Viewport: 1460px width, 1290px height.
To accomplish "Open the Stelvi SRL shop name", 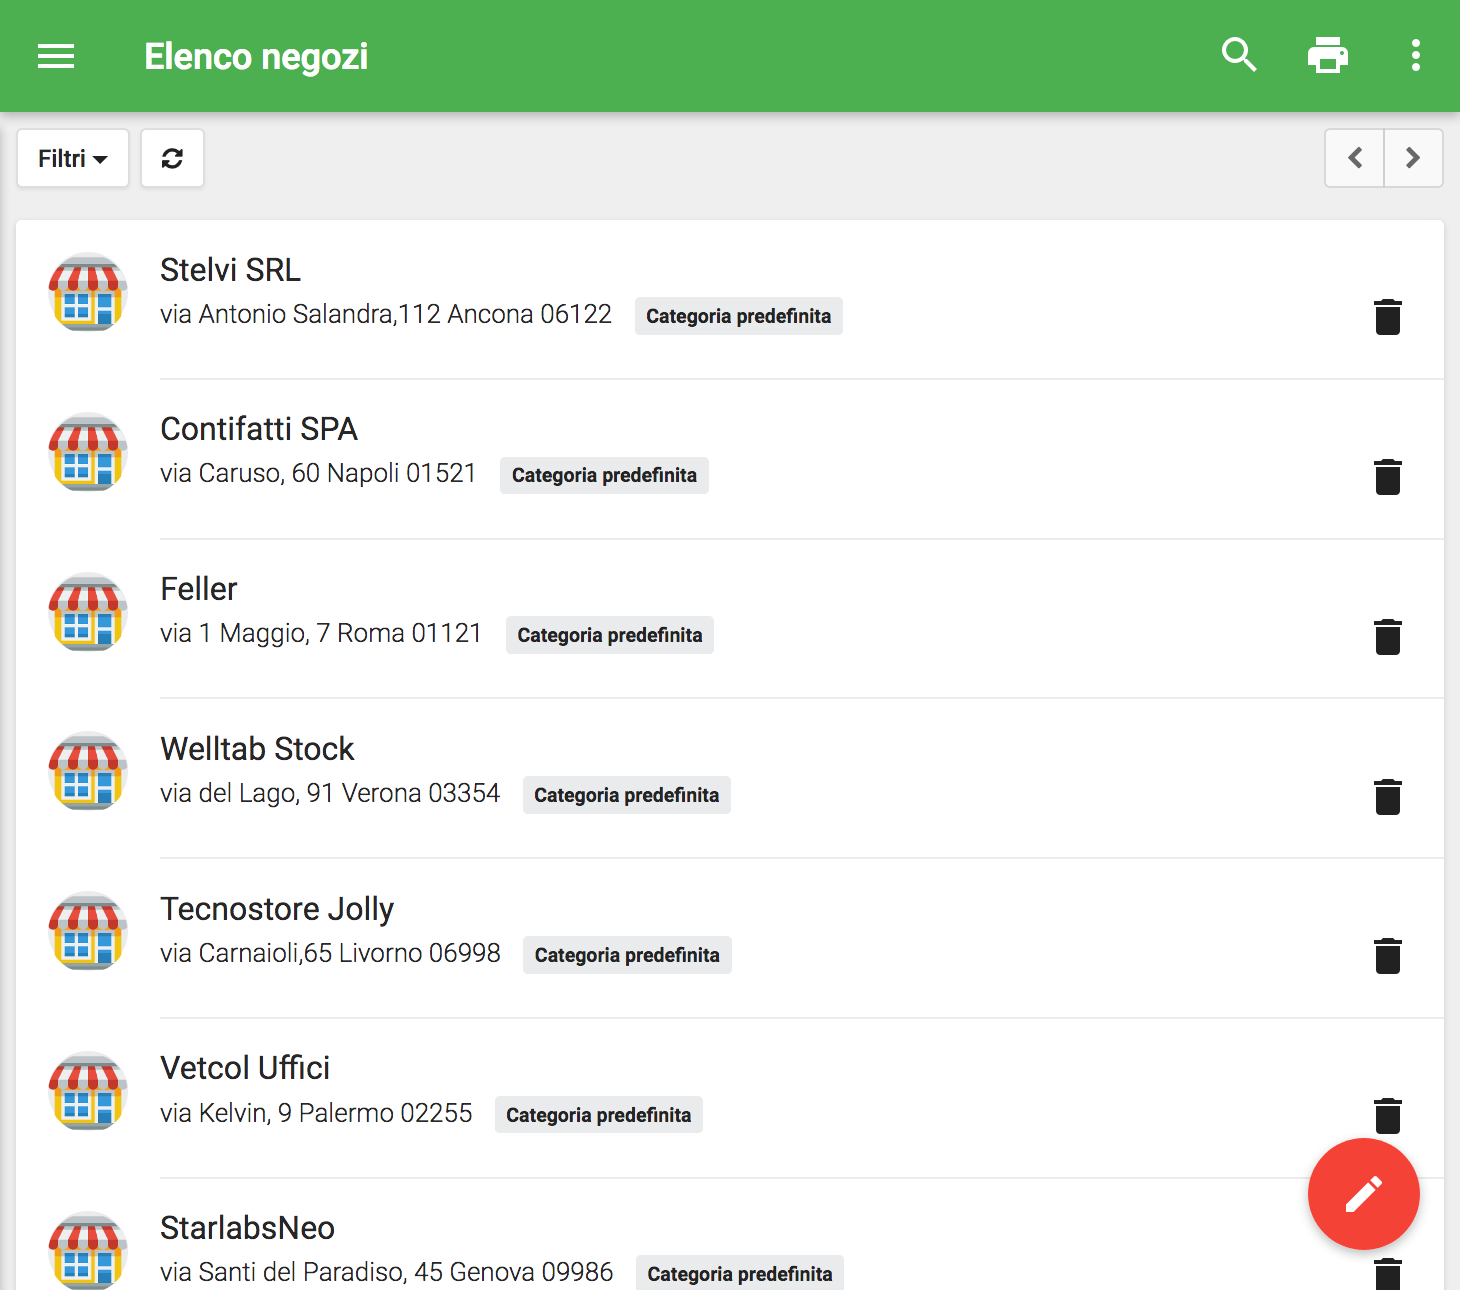I will (230, 270).
